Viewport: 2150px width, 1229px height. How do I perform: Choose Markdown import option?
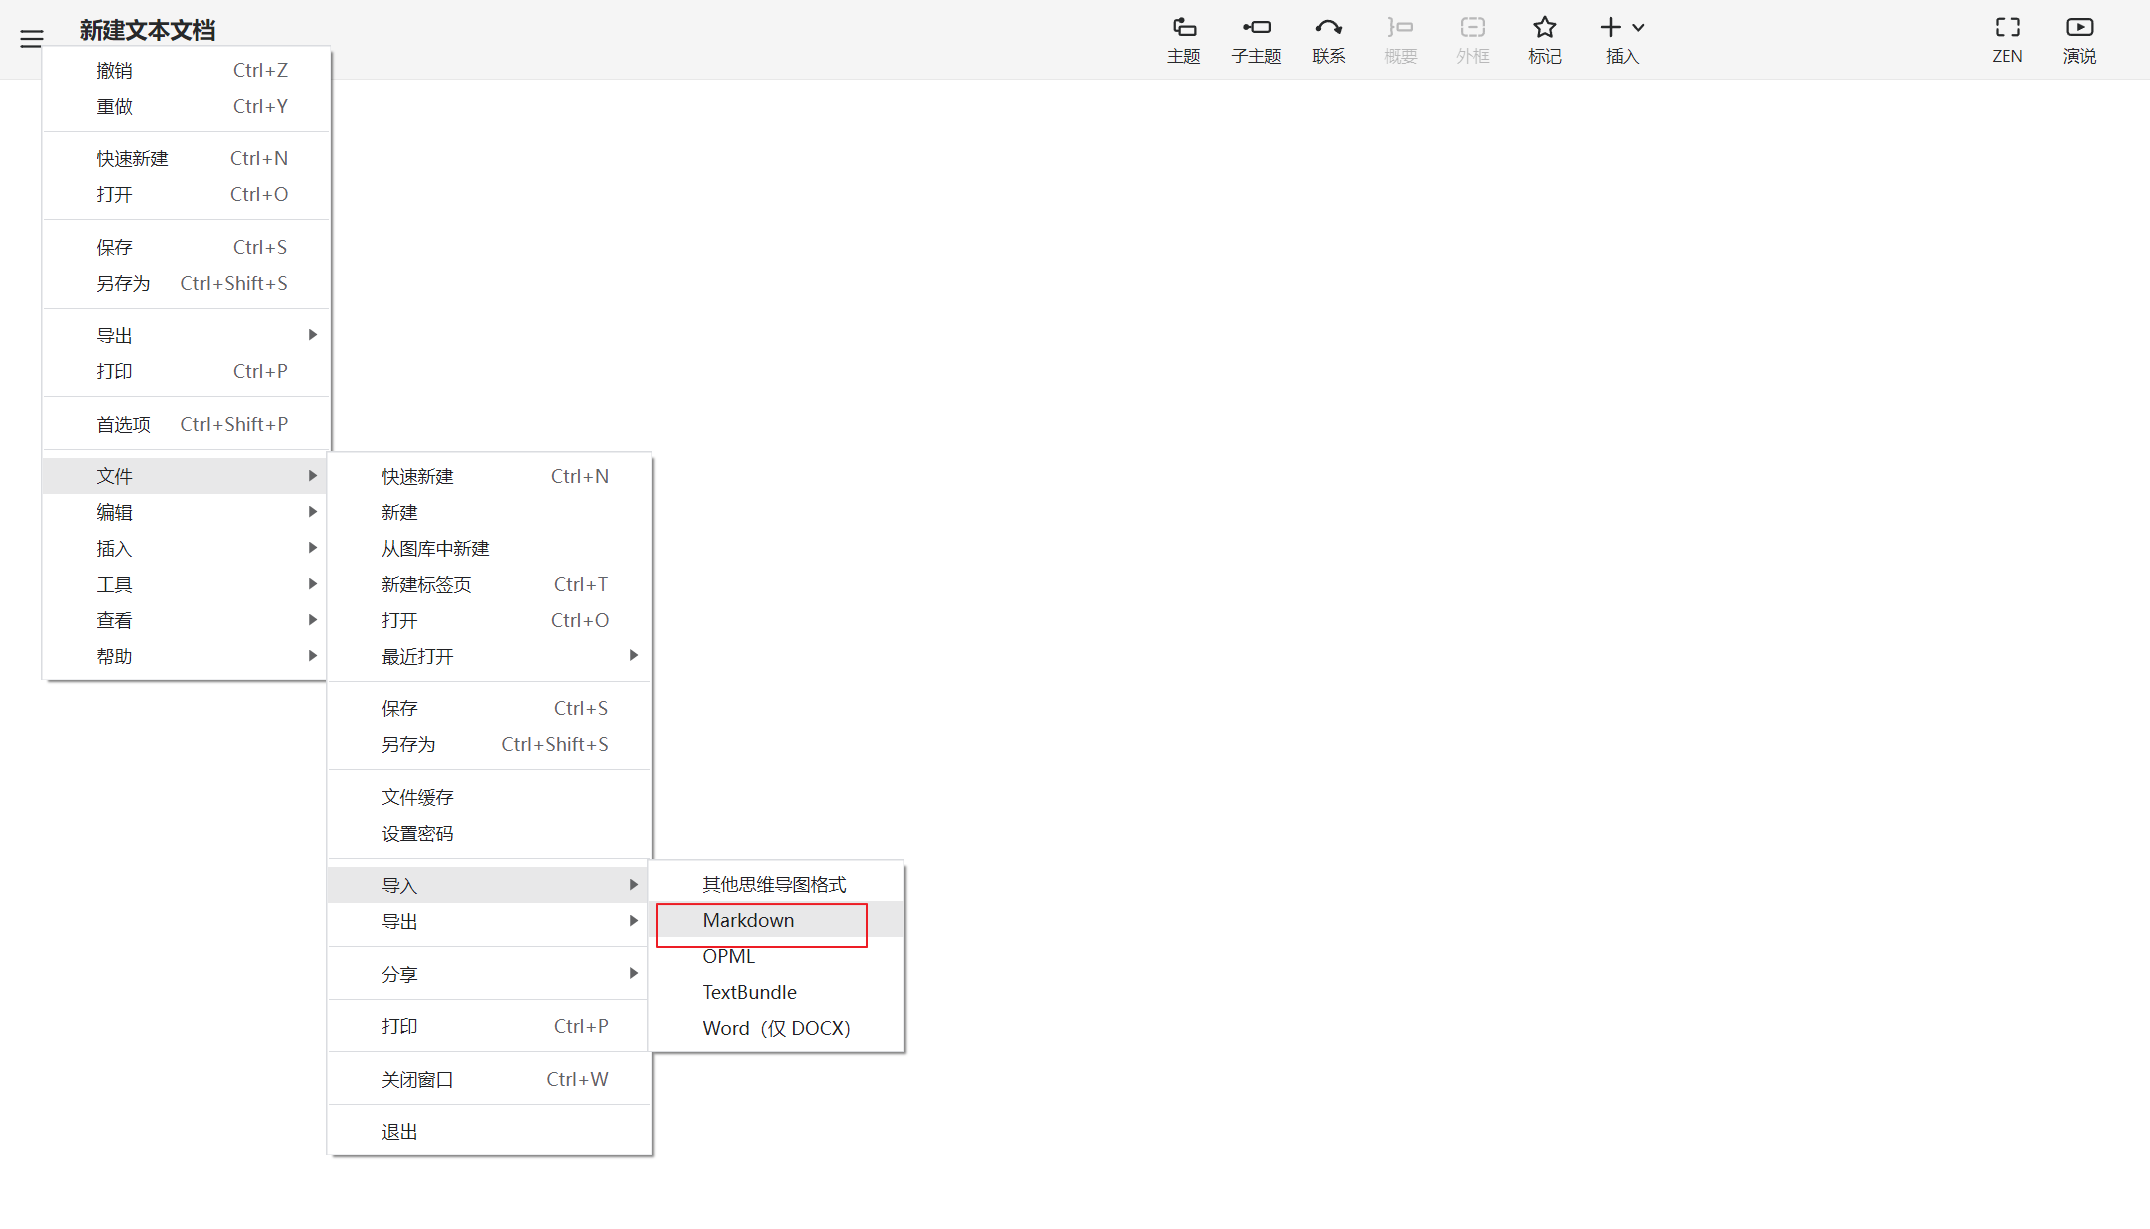(749, 921)
